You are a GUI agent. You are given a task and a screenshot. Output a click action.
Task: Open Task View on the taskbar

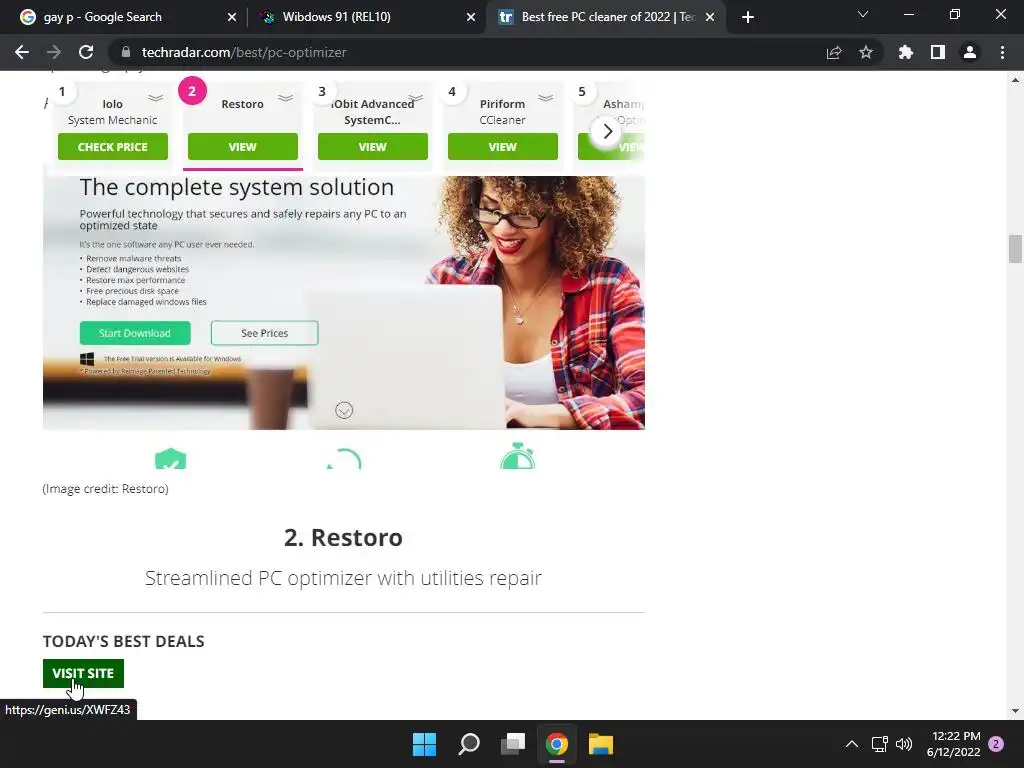513,744
